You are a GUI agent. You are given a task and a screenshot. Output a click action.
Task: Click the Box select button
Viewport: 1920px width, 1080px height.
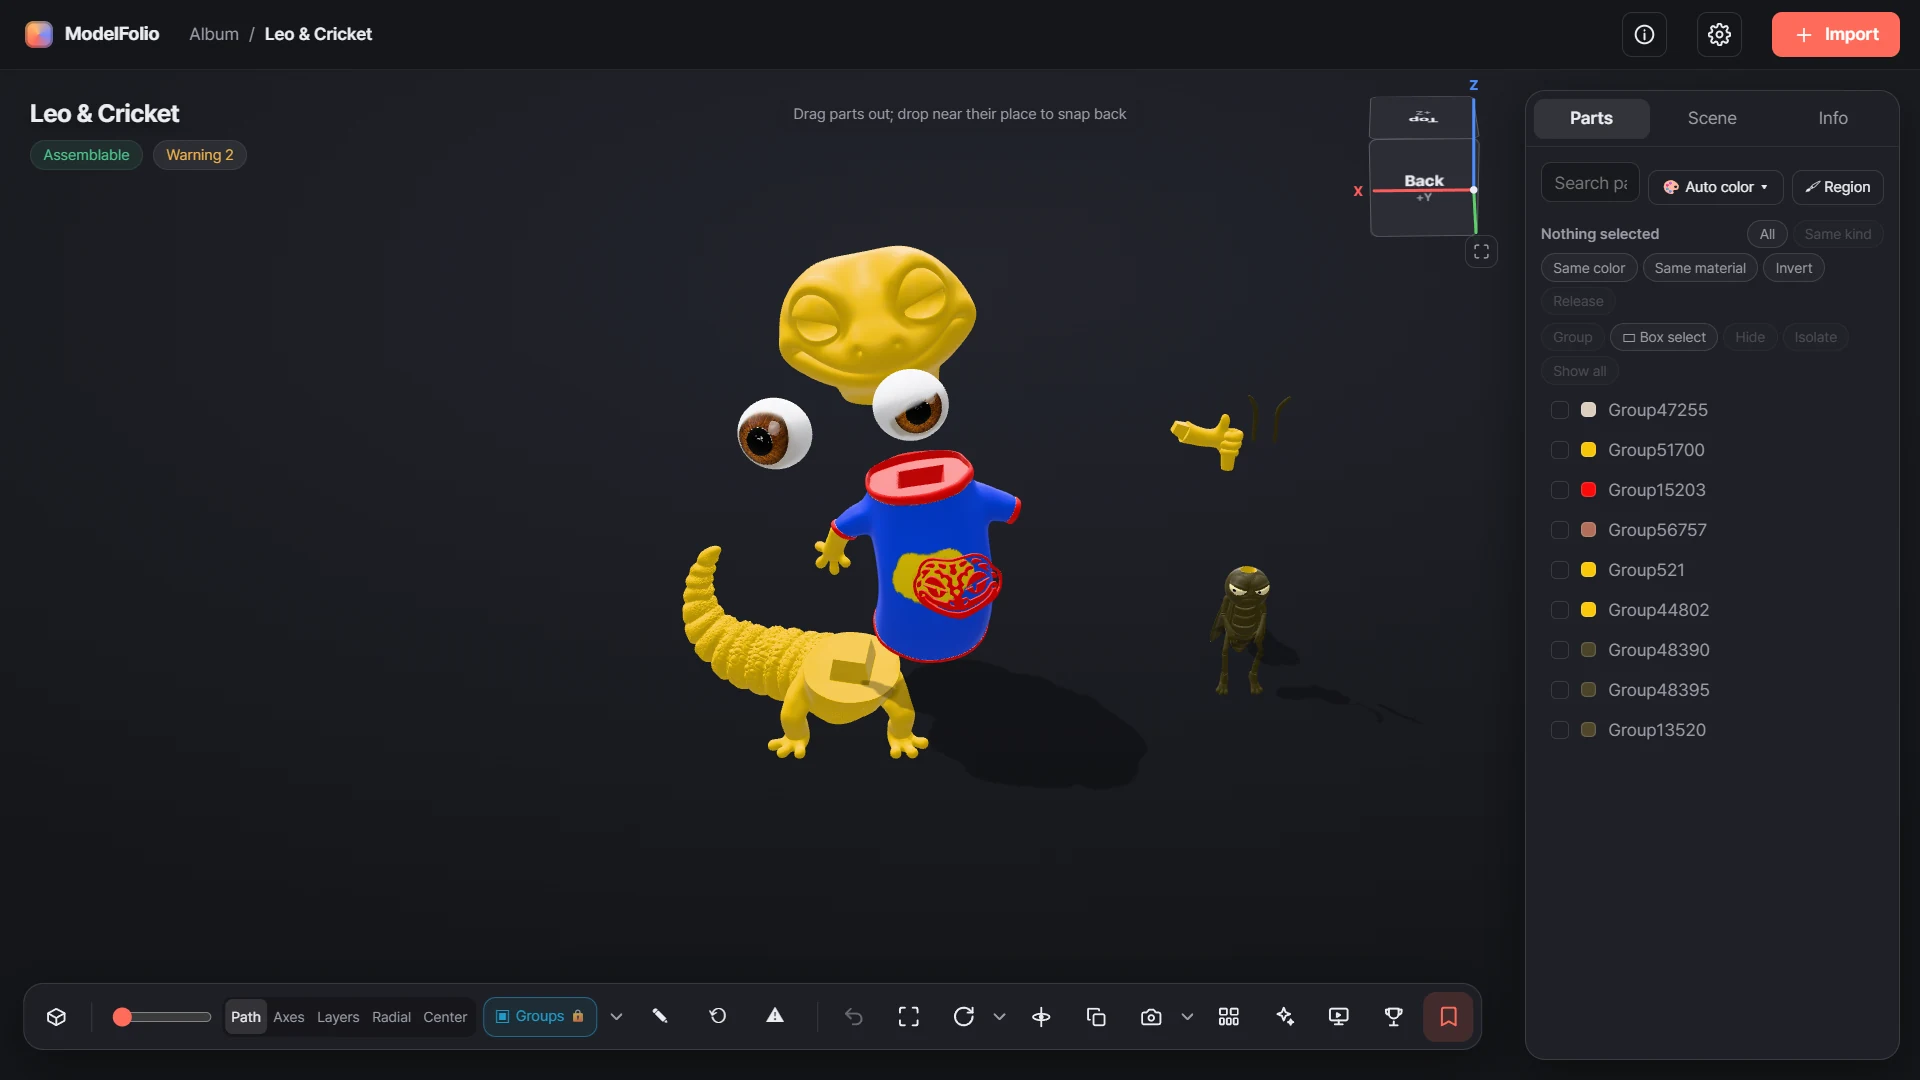[1663, 337]
